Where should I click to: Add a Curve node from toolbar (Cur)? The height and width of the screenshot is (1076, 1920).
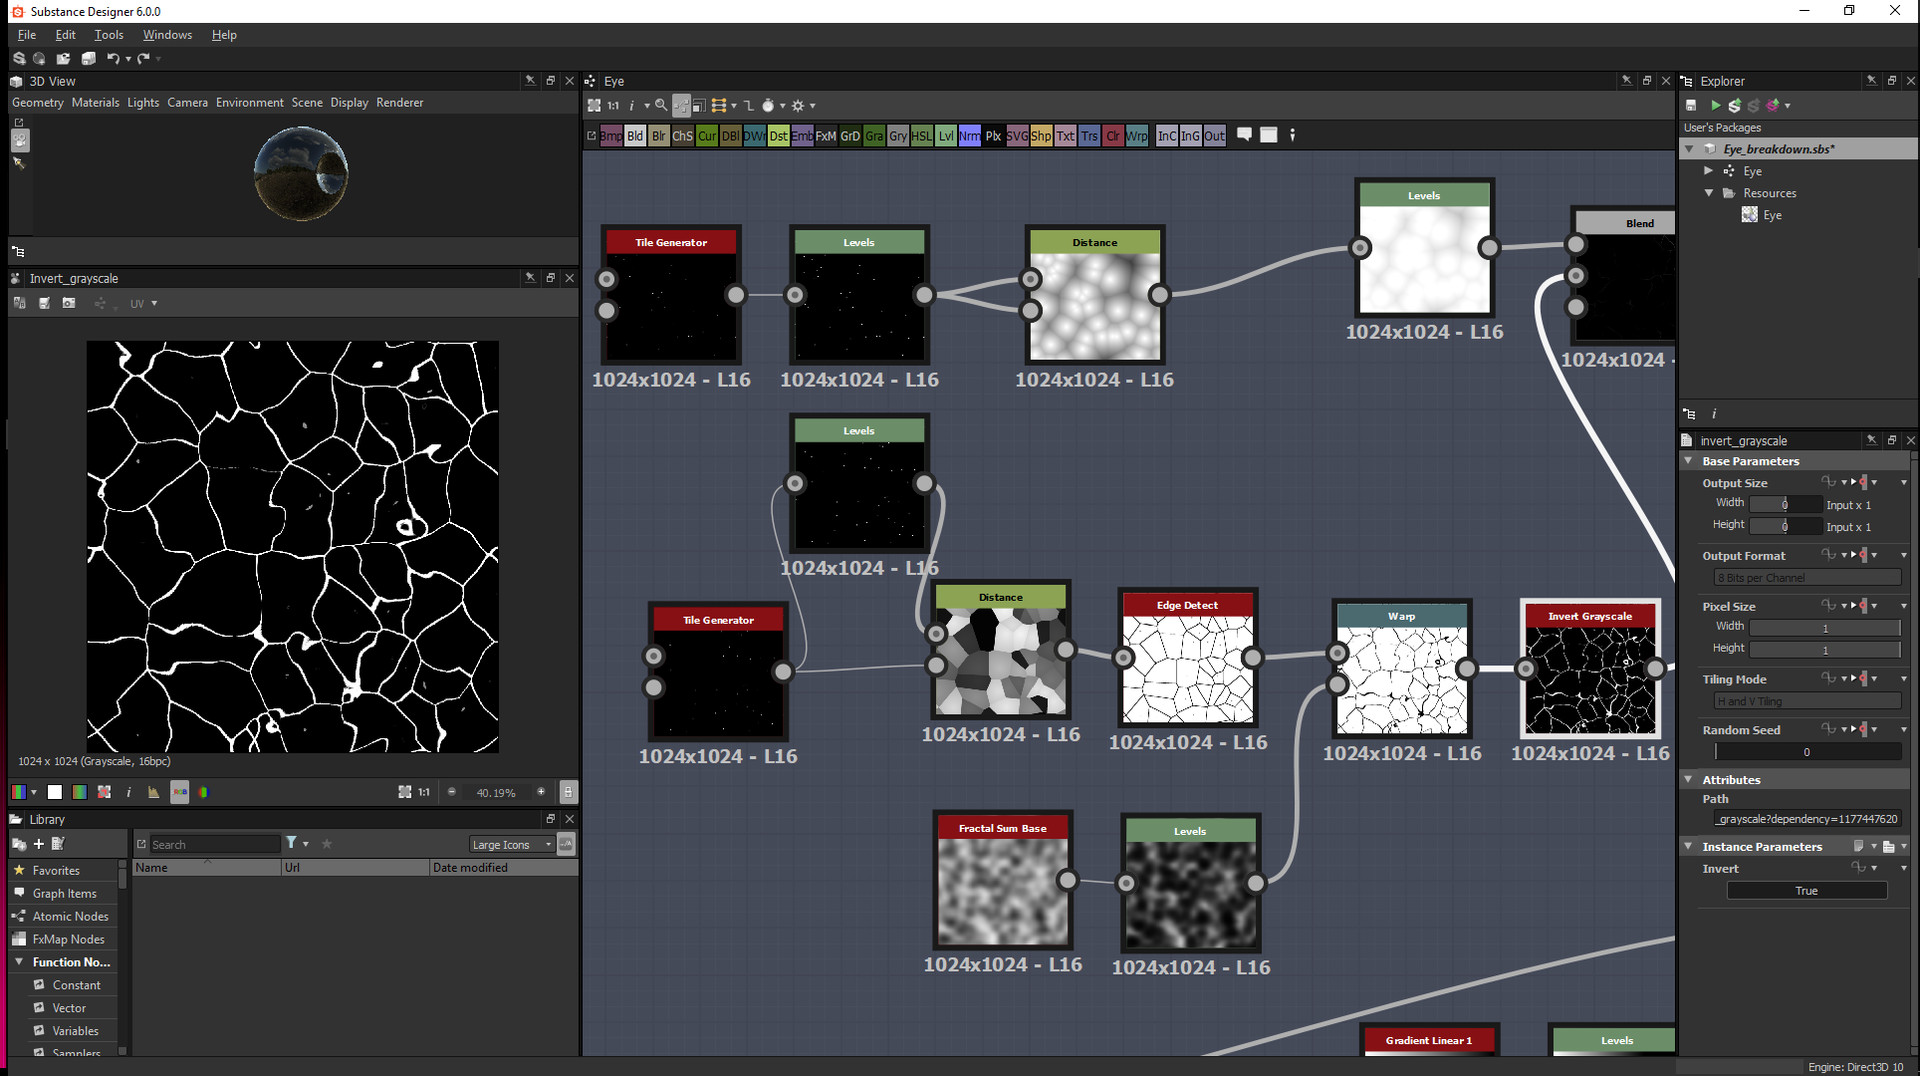point(707,136)
